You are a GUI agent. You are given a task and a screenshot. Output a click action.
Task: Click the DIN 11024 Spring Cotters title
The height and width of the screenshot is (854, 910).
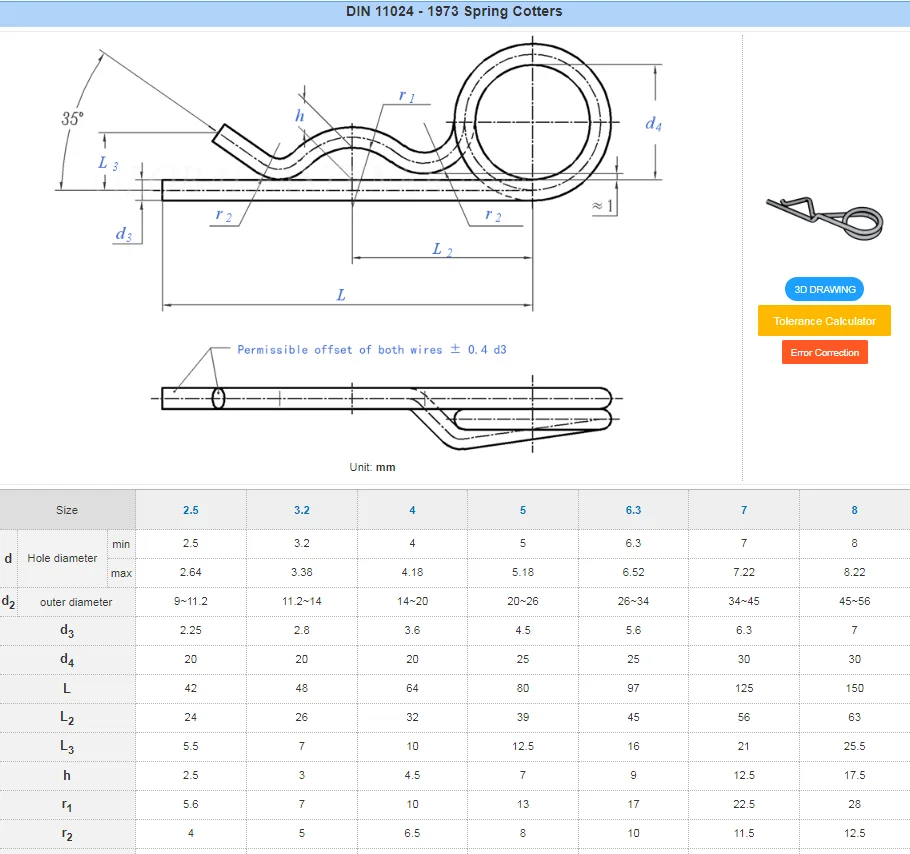pos(455,12)
